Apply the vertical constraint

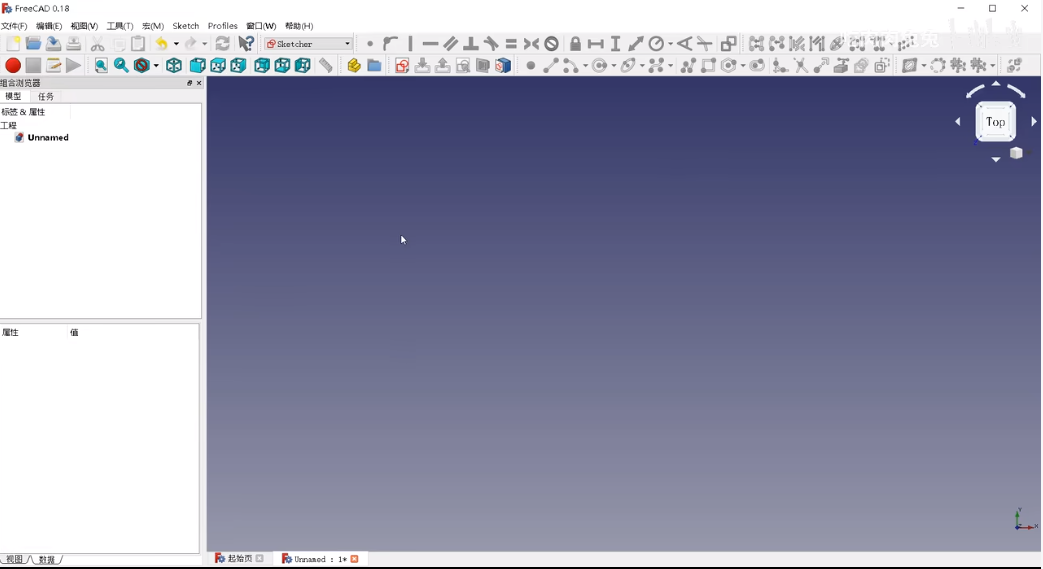[x=410, y=44]
